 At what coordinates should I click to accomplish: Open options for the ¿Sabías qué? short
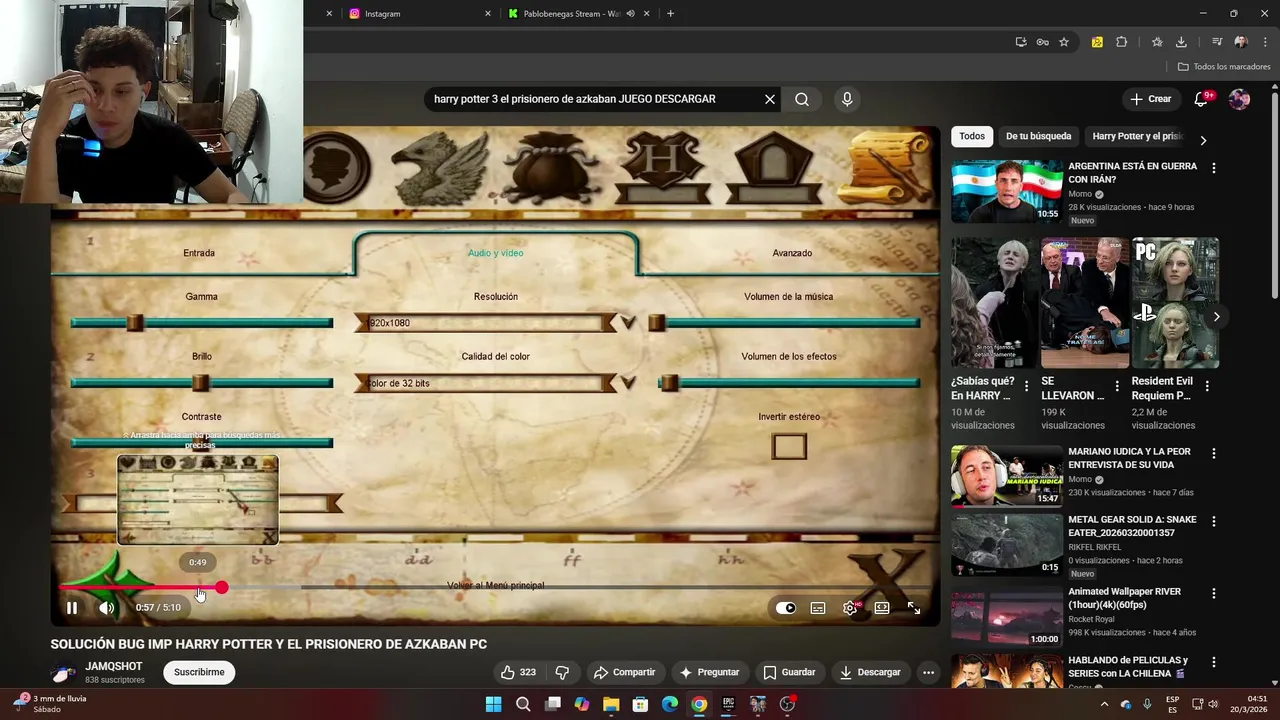pos(1026,386)
